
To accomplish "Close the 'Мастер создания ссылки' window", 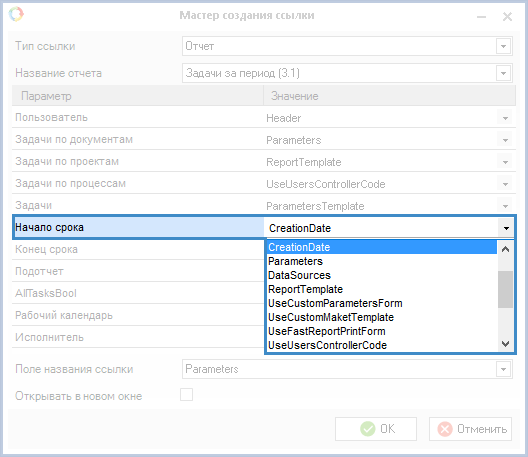I will point(507,16).
